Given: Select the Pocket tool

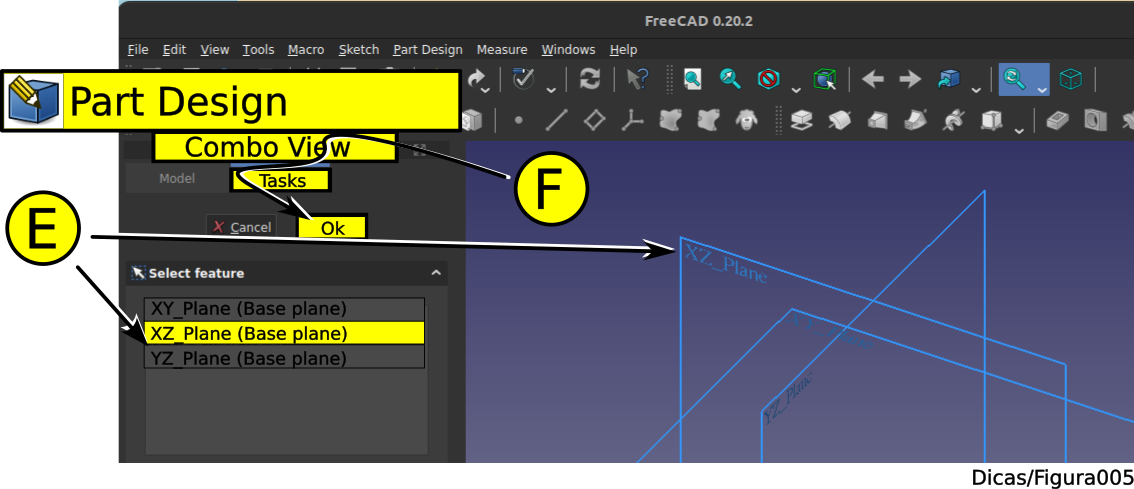Looking at the screenshot, I should (x=1057, y=120).
